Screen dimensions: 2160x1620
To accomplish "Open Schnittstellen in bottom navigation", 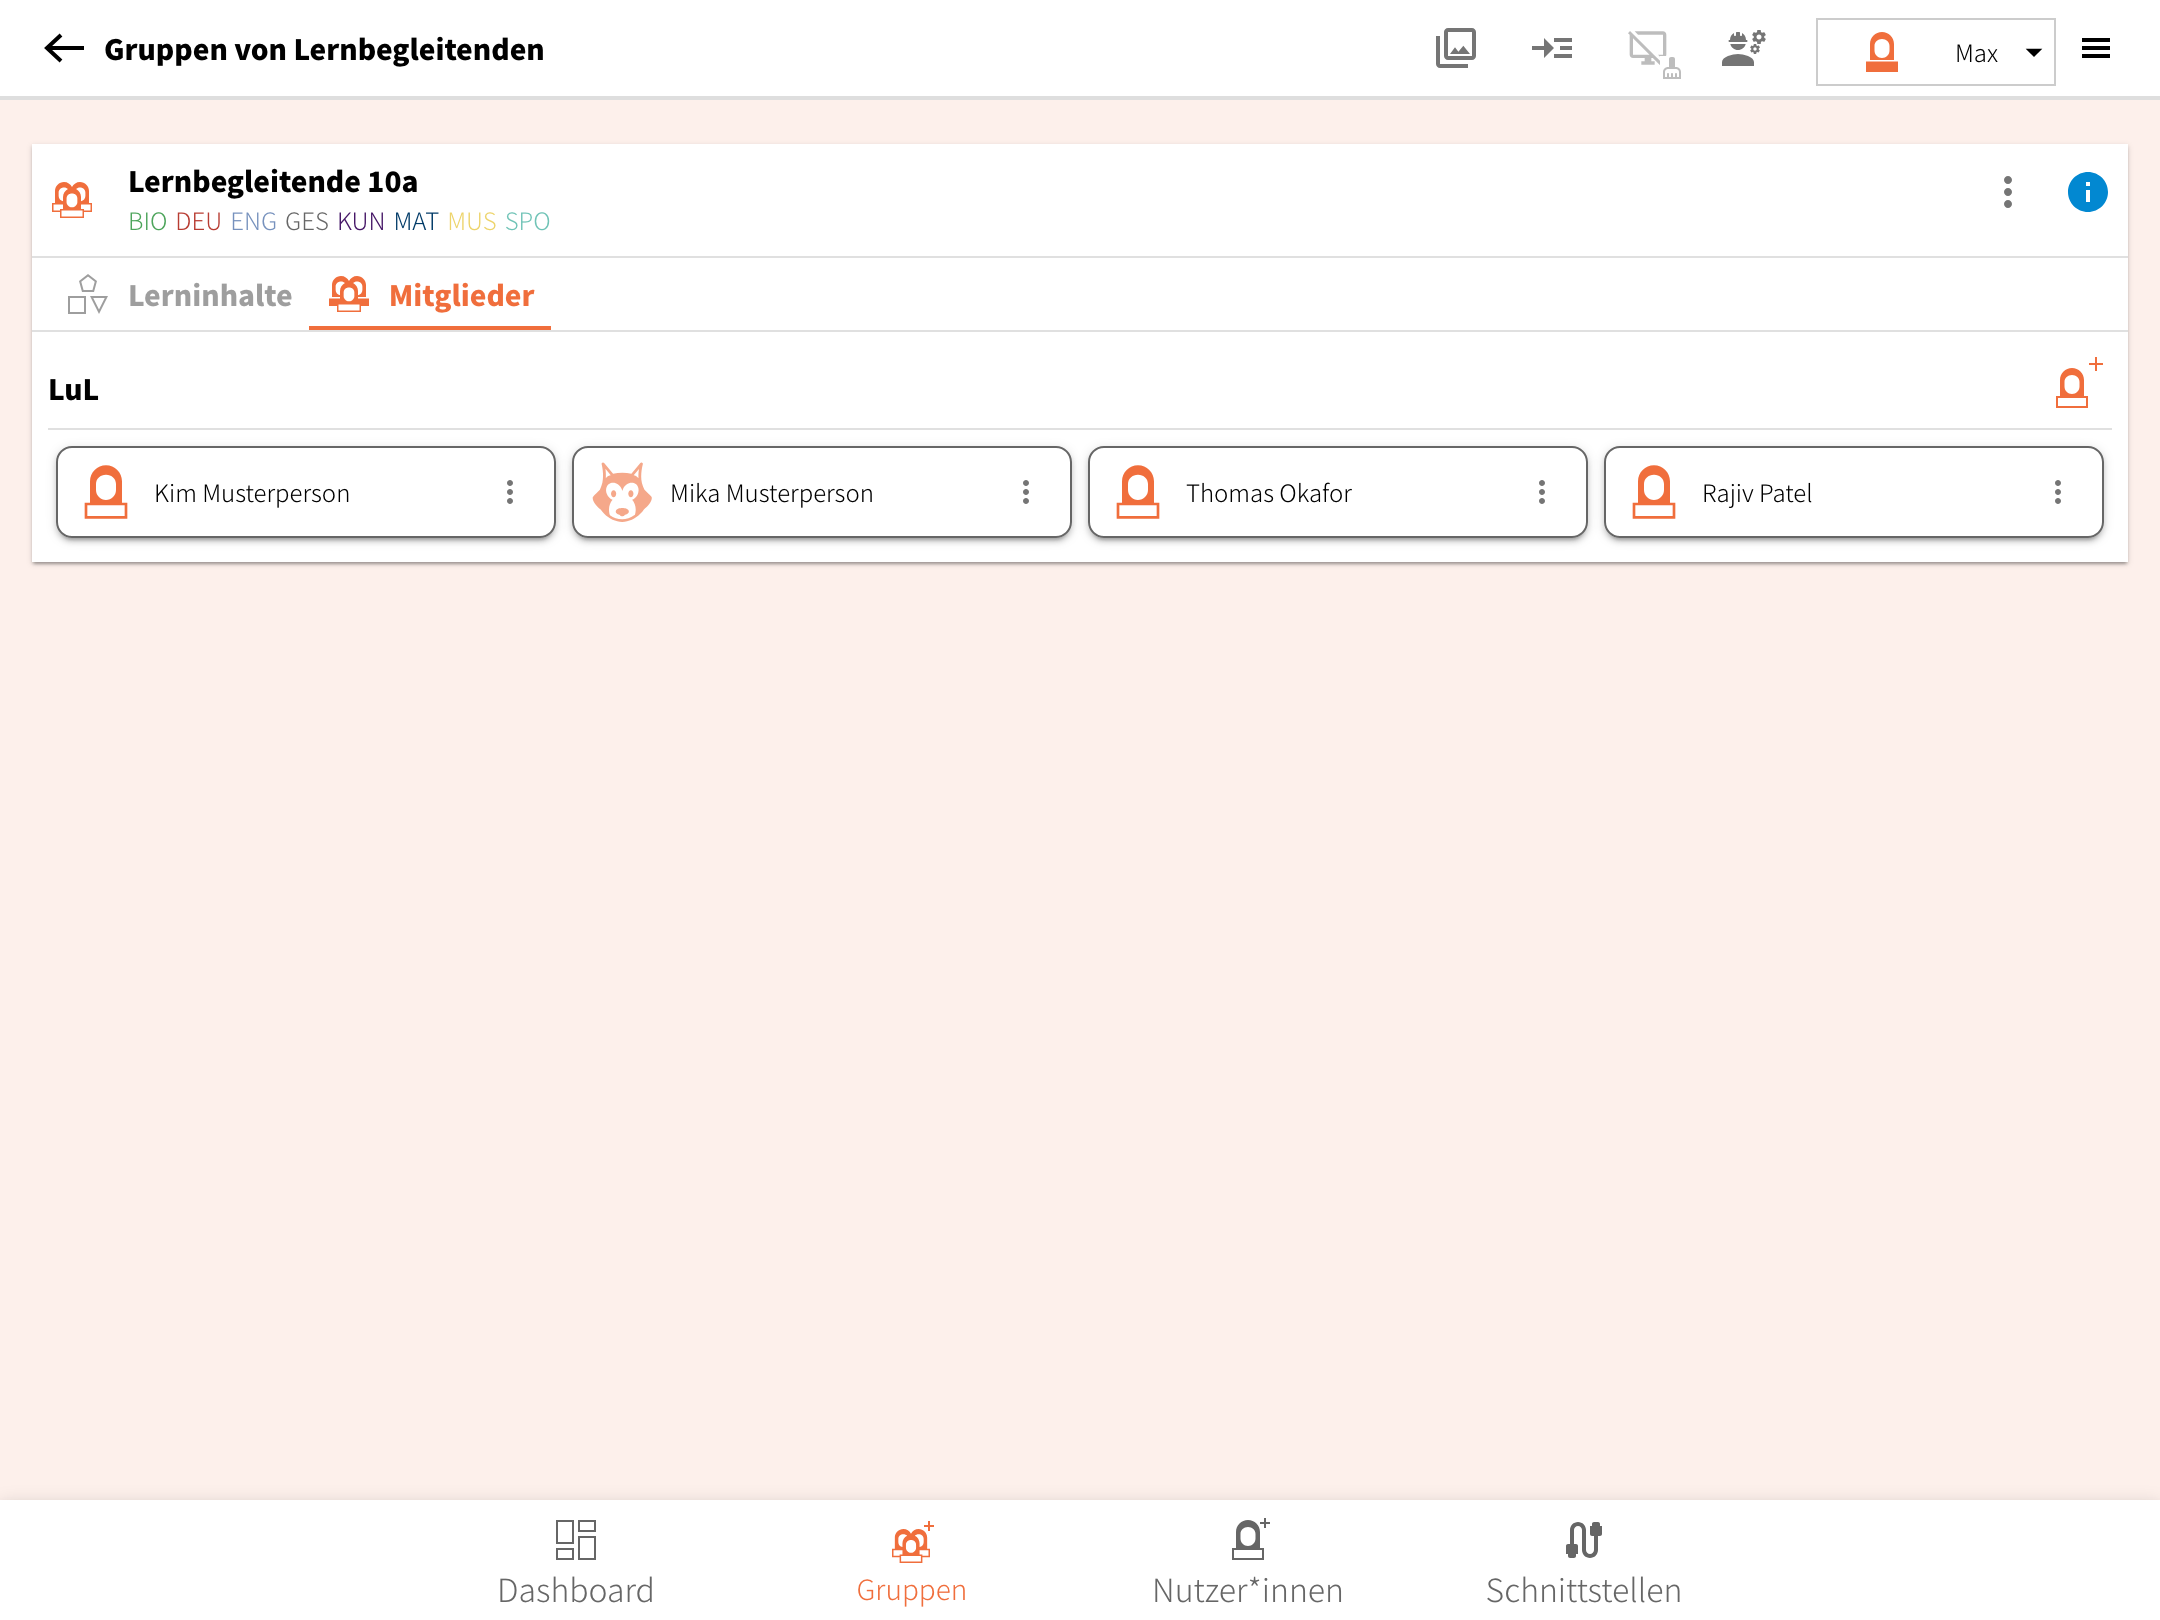I will 1583,1560.
